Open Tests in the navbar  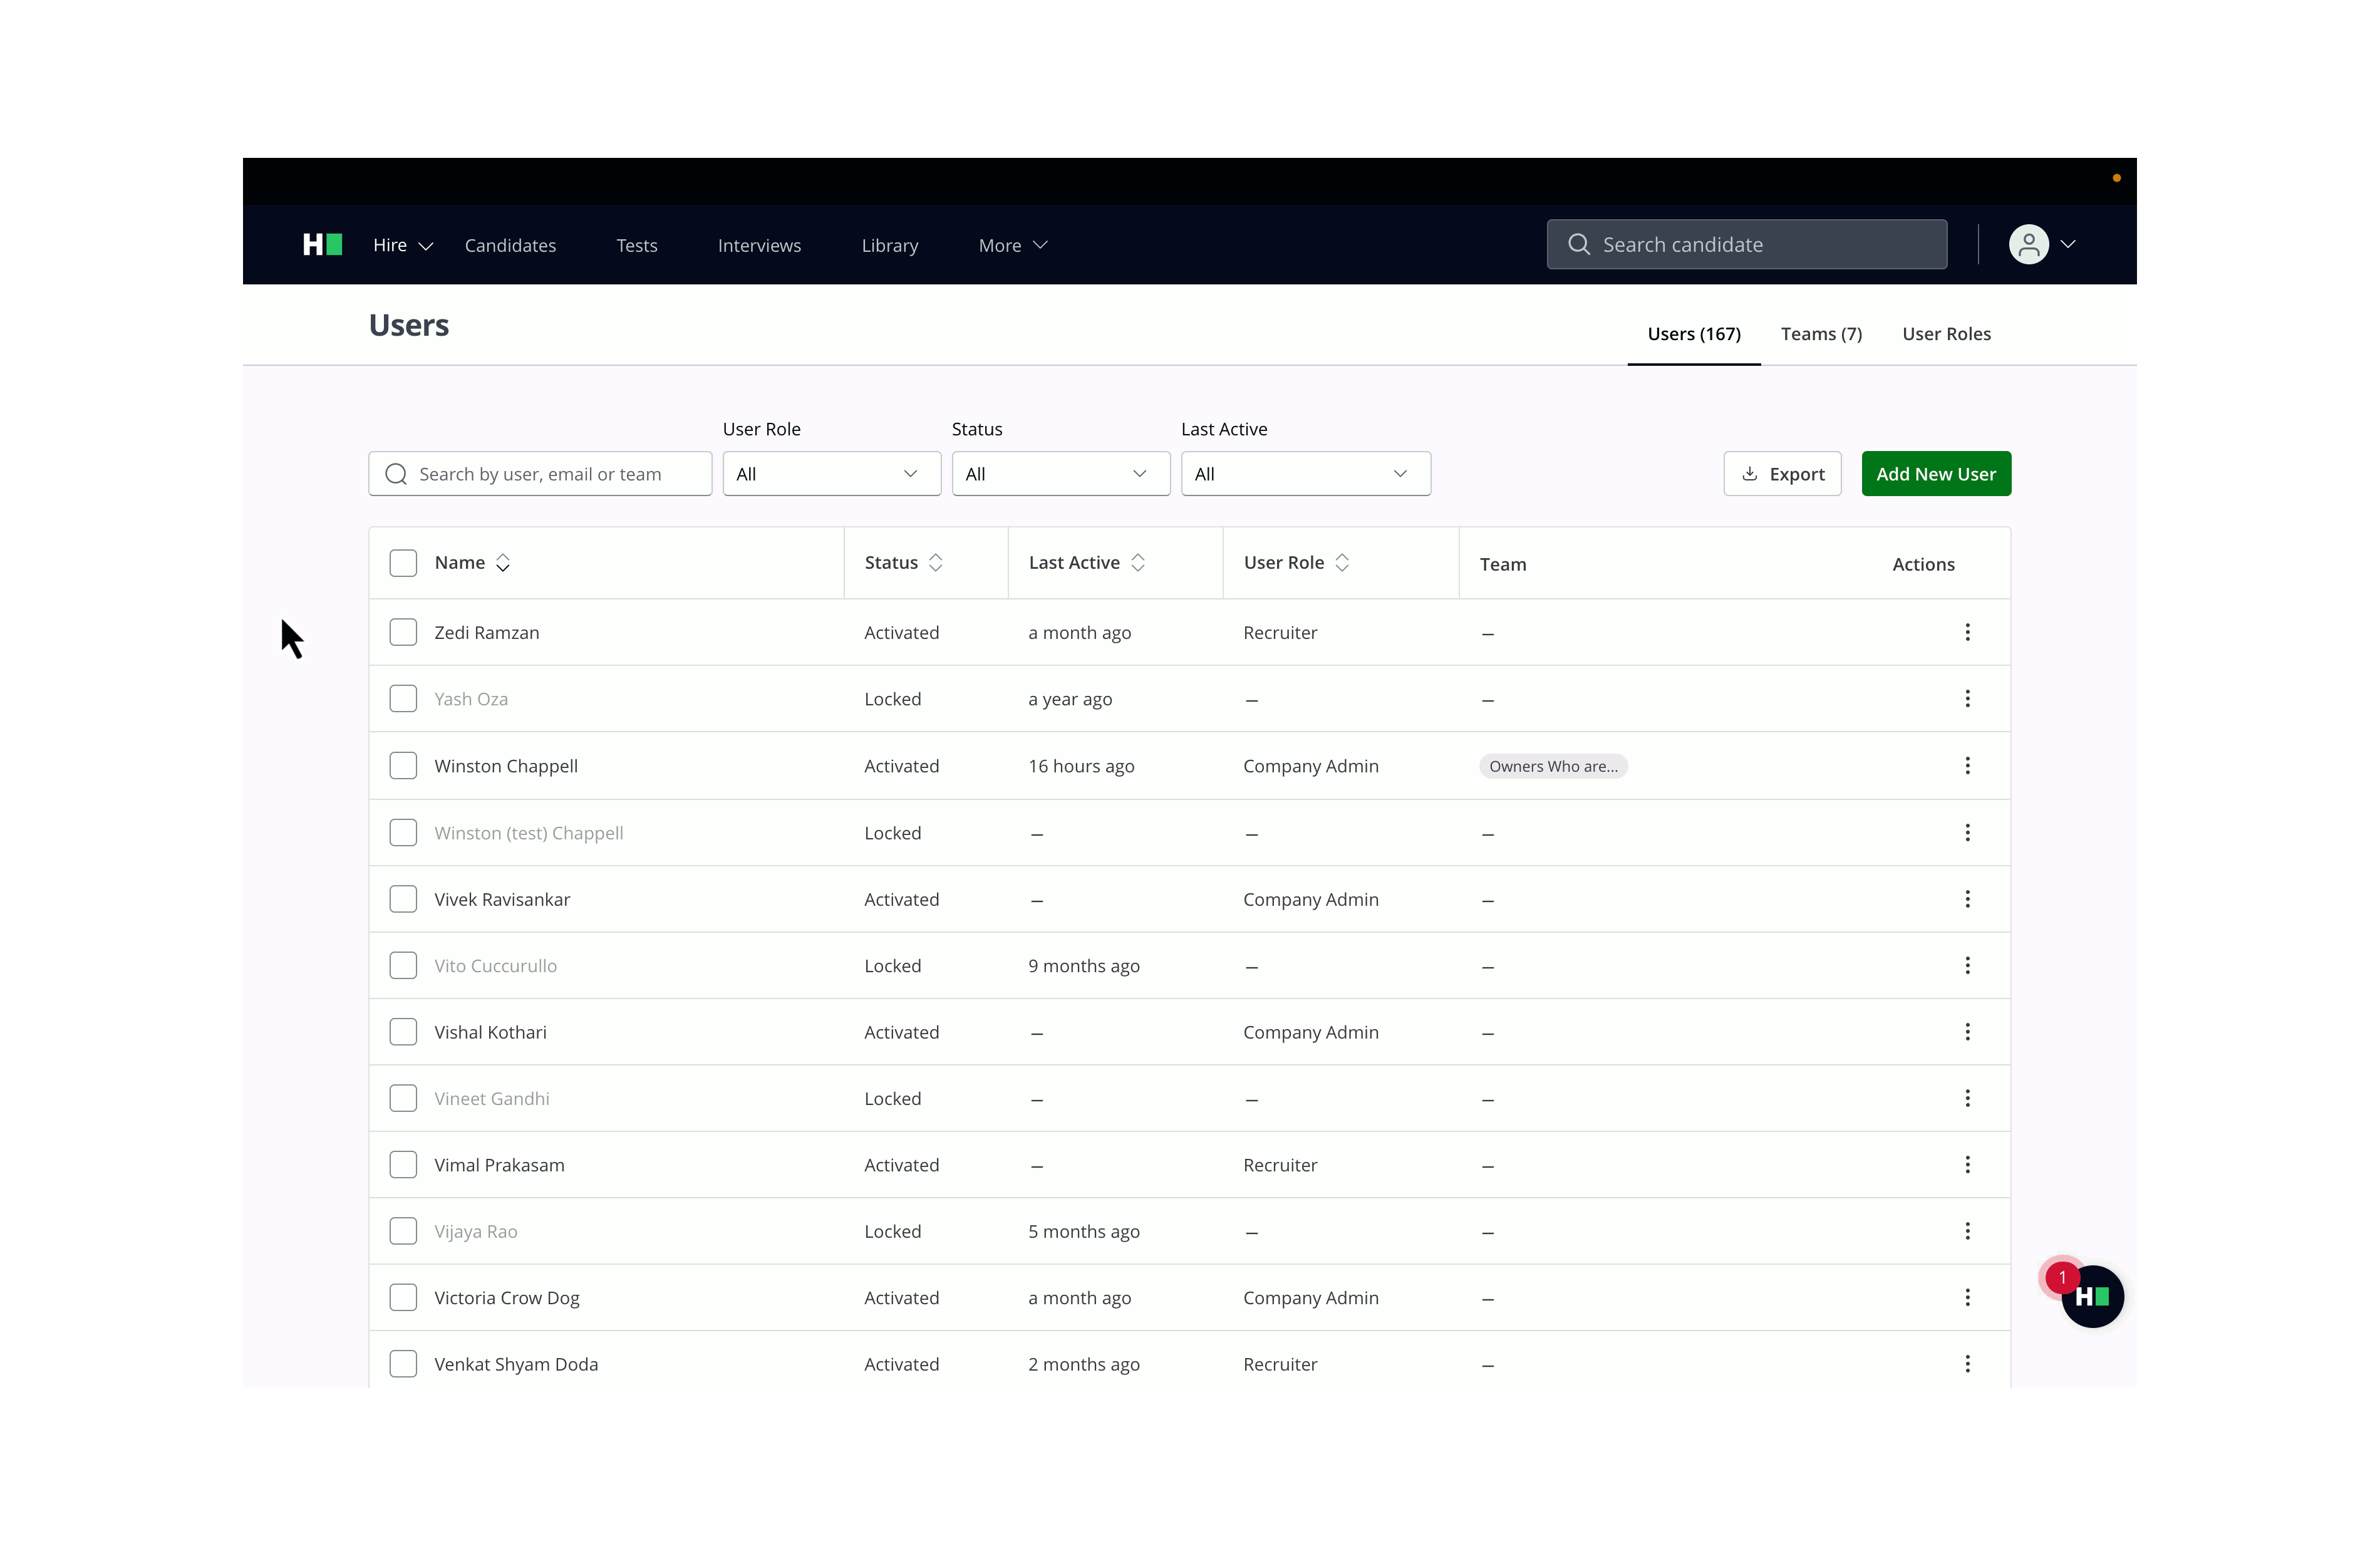click(637, 246)
